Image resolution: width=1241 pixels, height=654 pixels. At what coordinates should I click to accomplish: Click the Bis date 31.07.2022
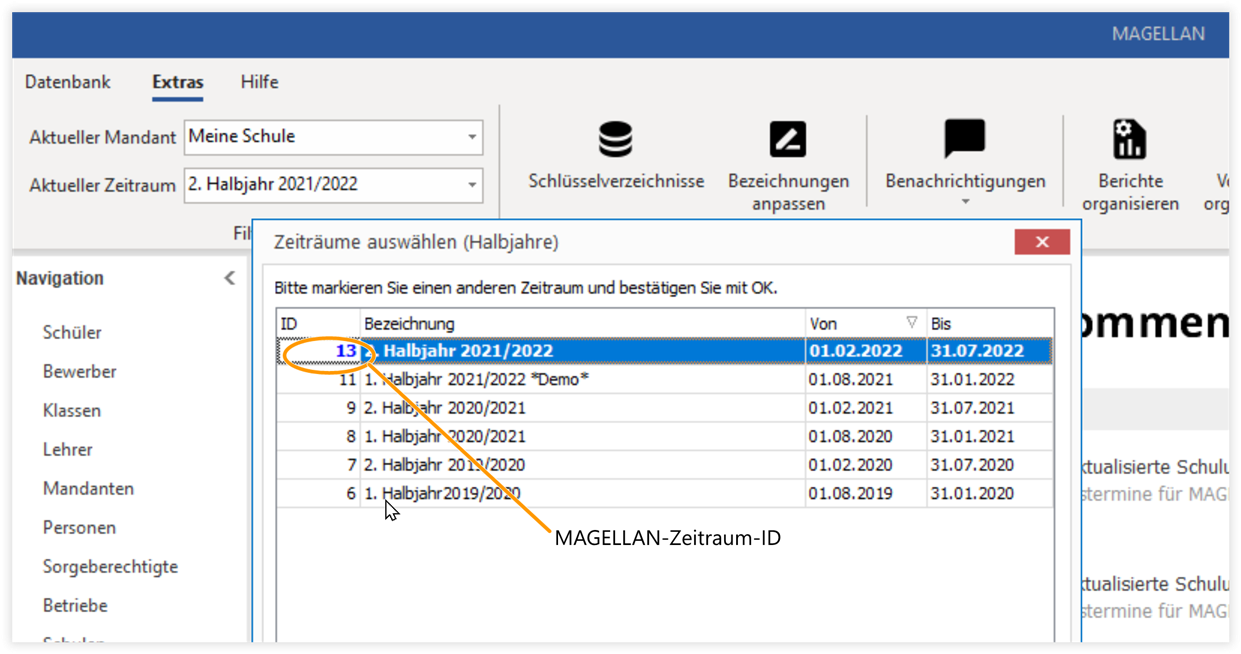(x=978, y=351)
